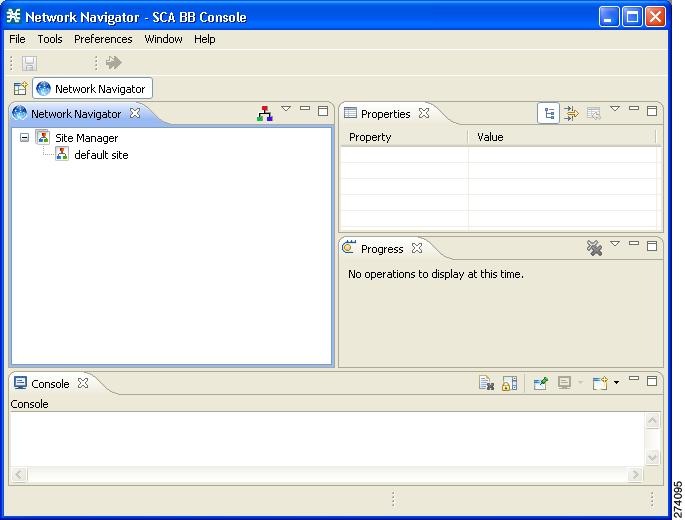Close the Network Navigator tab

pyautogui.click(x=135, y=113)
